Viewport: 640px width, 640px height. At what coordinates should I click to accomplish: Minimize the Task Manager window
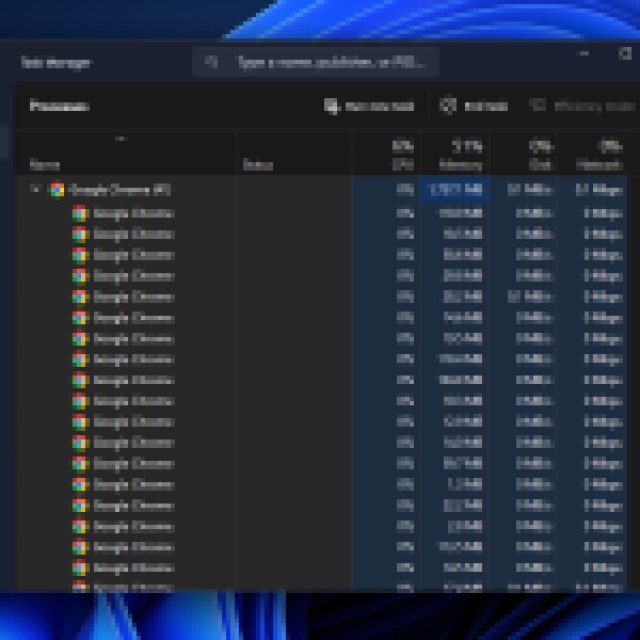[585, 54]
